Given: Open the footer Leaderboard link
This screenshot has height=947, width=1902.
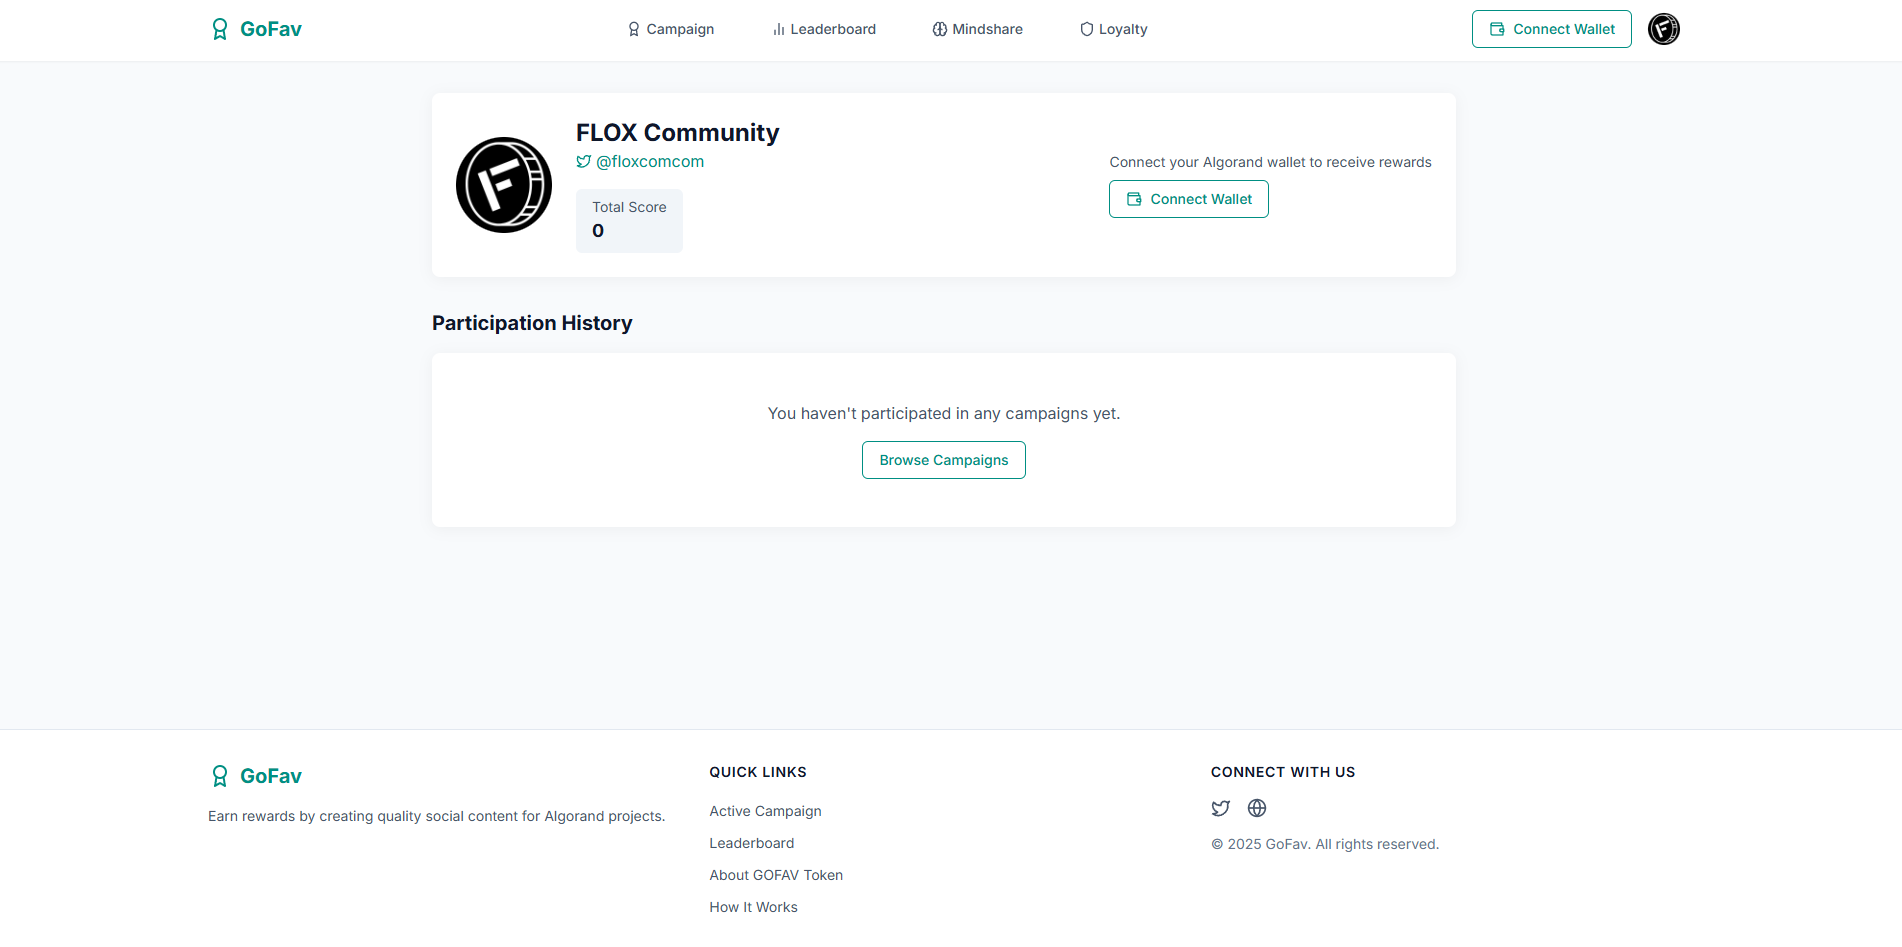Looking at the screenshot, I should 751,843.
